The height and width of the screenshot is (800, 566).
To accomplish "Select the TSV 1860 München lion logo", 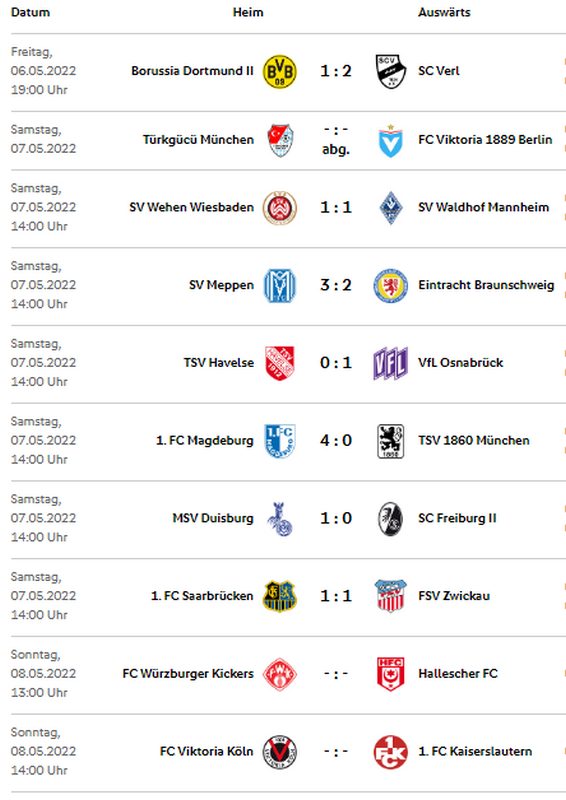I will pyautogui.click(x=390, y=441).
